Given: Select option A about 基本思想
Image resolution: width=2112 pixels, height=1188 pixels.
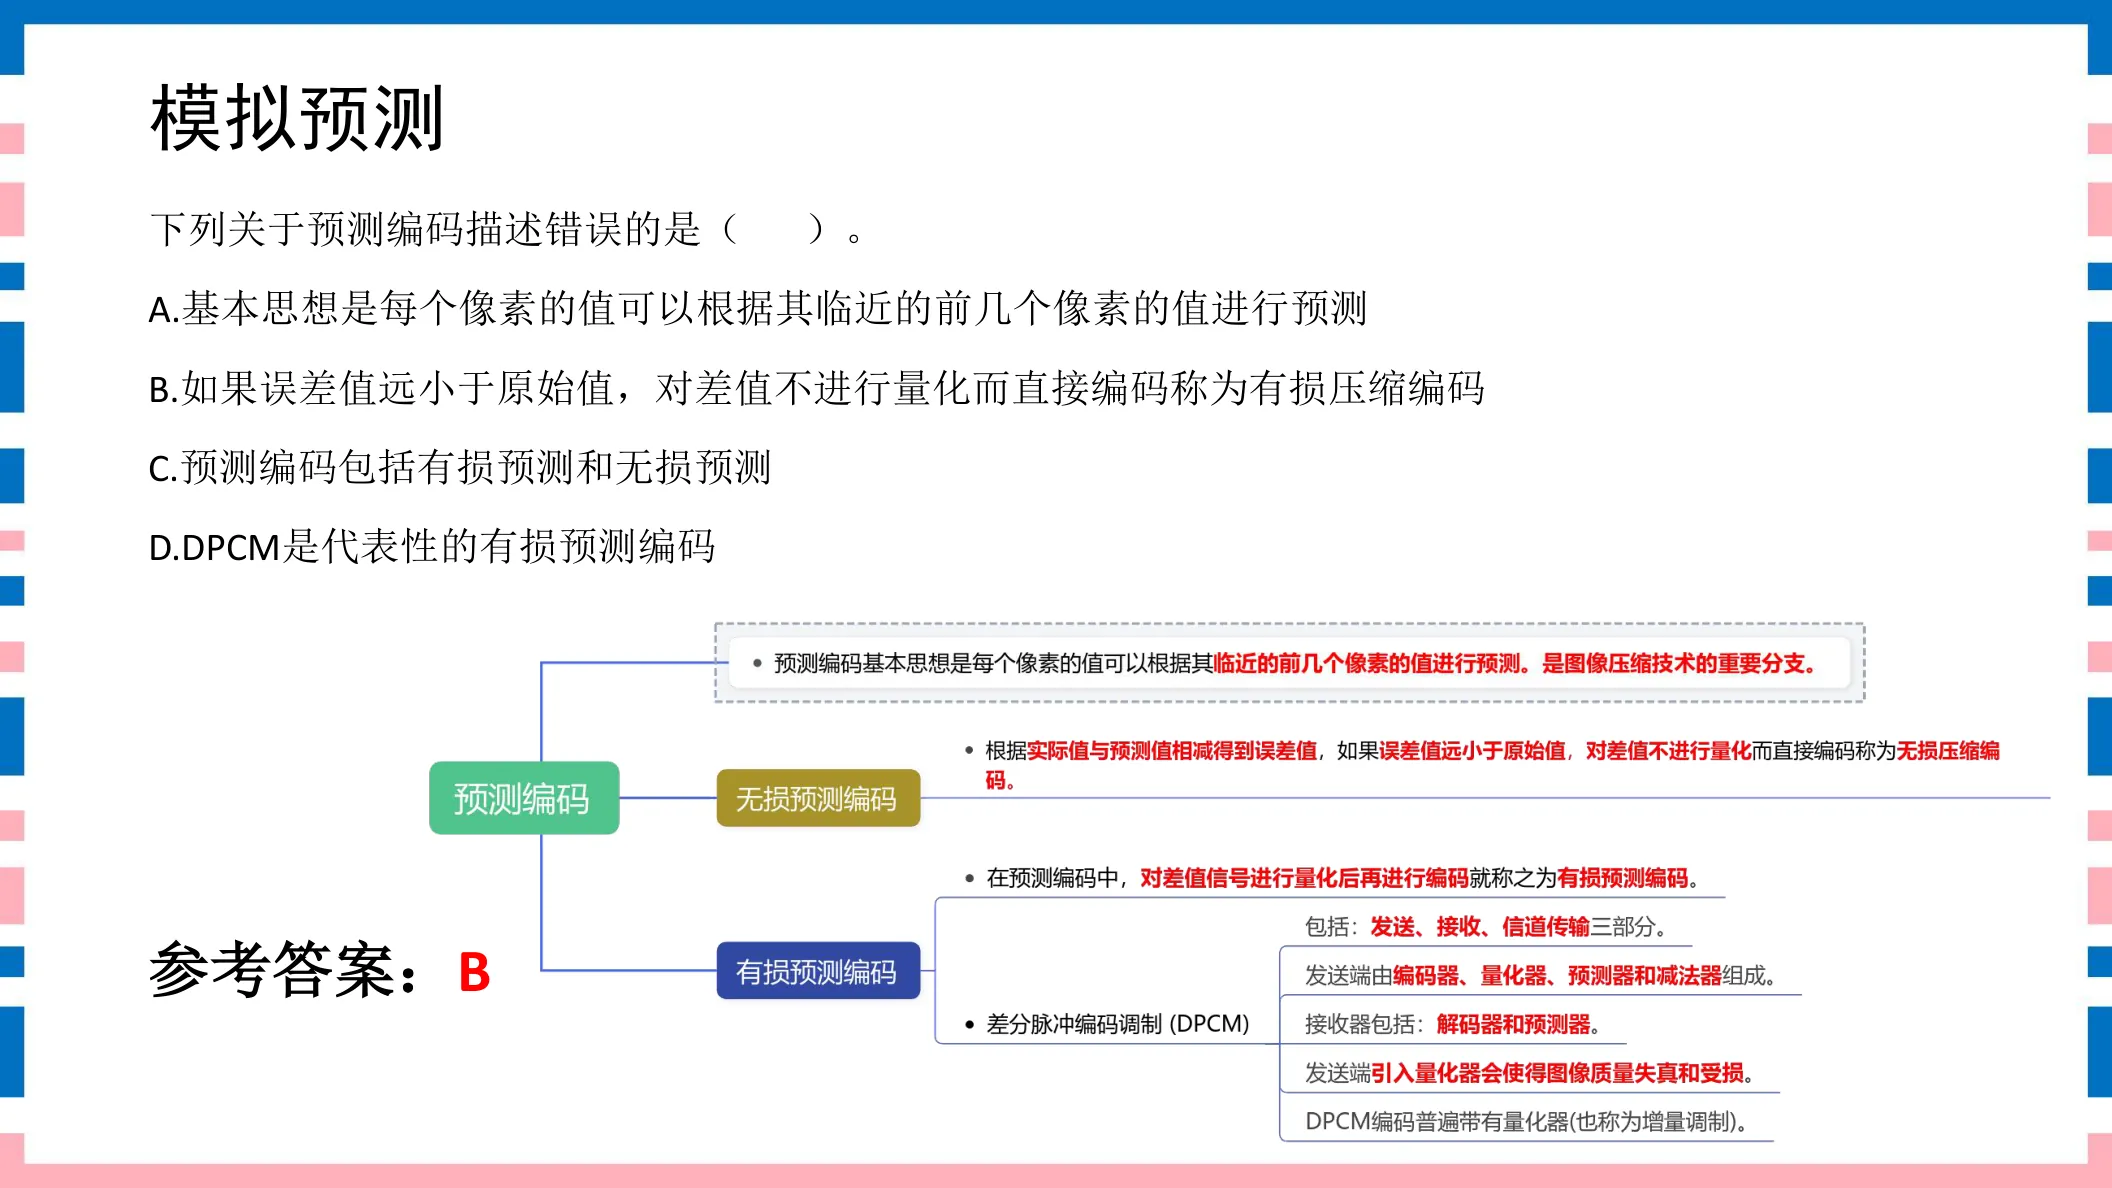Looking at the screenshot, I should tap(757, 309).
